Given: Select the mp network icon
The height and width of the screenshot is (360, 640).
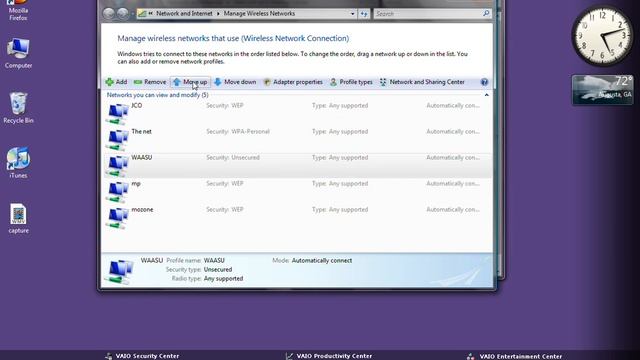Looking at the screenshot, I should point(118,192).
